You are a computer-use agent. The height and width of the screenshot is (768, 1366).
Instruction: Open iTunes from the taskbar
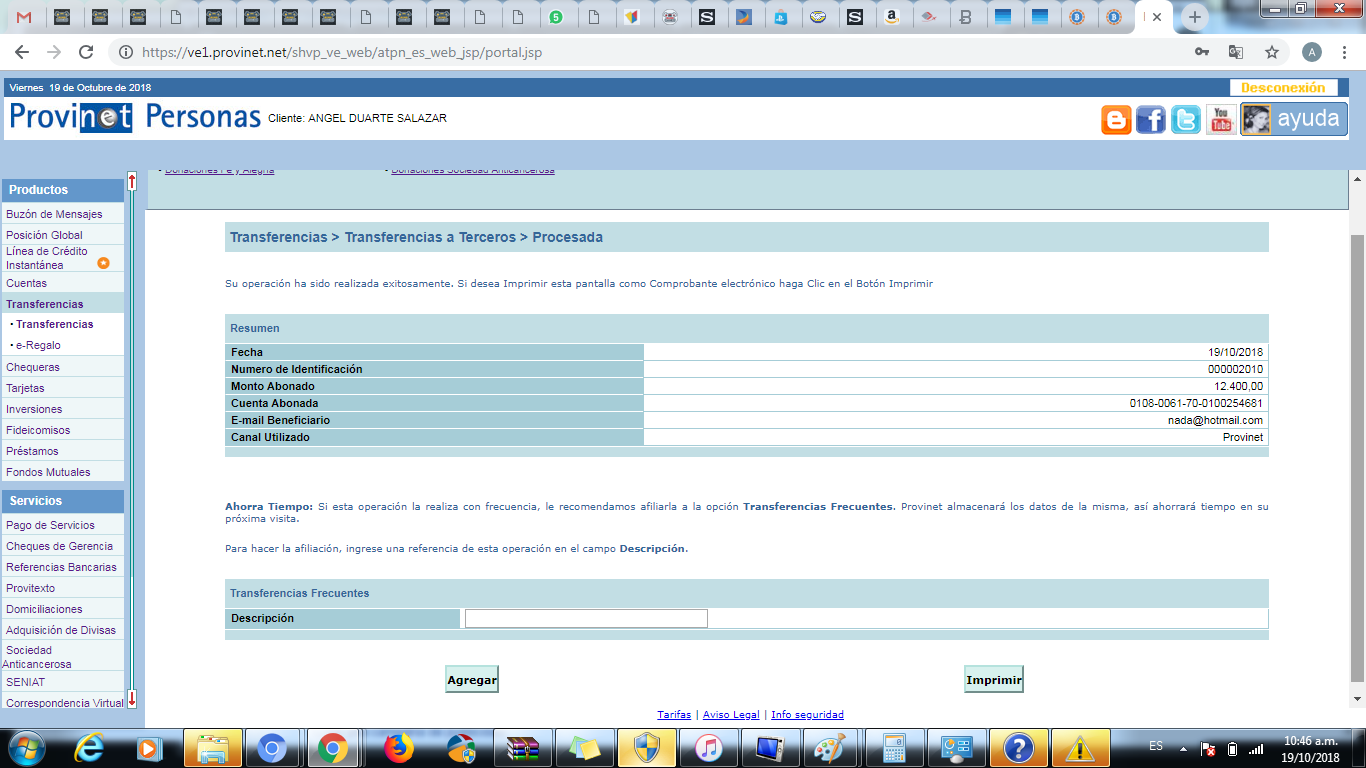tap(708, 748)
